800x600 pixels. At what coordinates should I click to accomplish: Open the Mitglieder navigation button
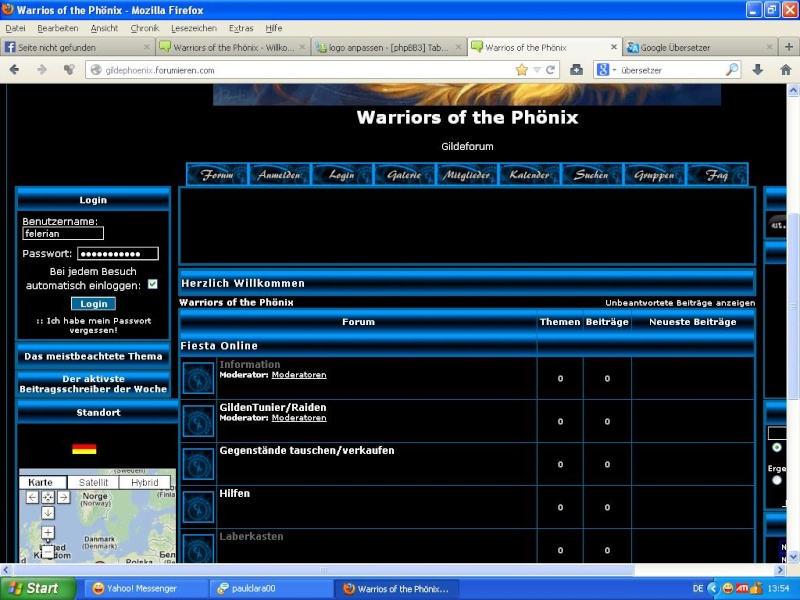pyautogui.click(x=467, y=174)
